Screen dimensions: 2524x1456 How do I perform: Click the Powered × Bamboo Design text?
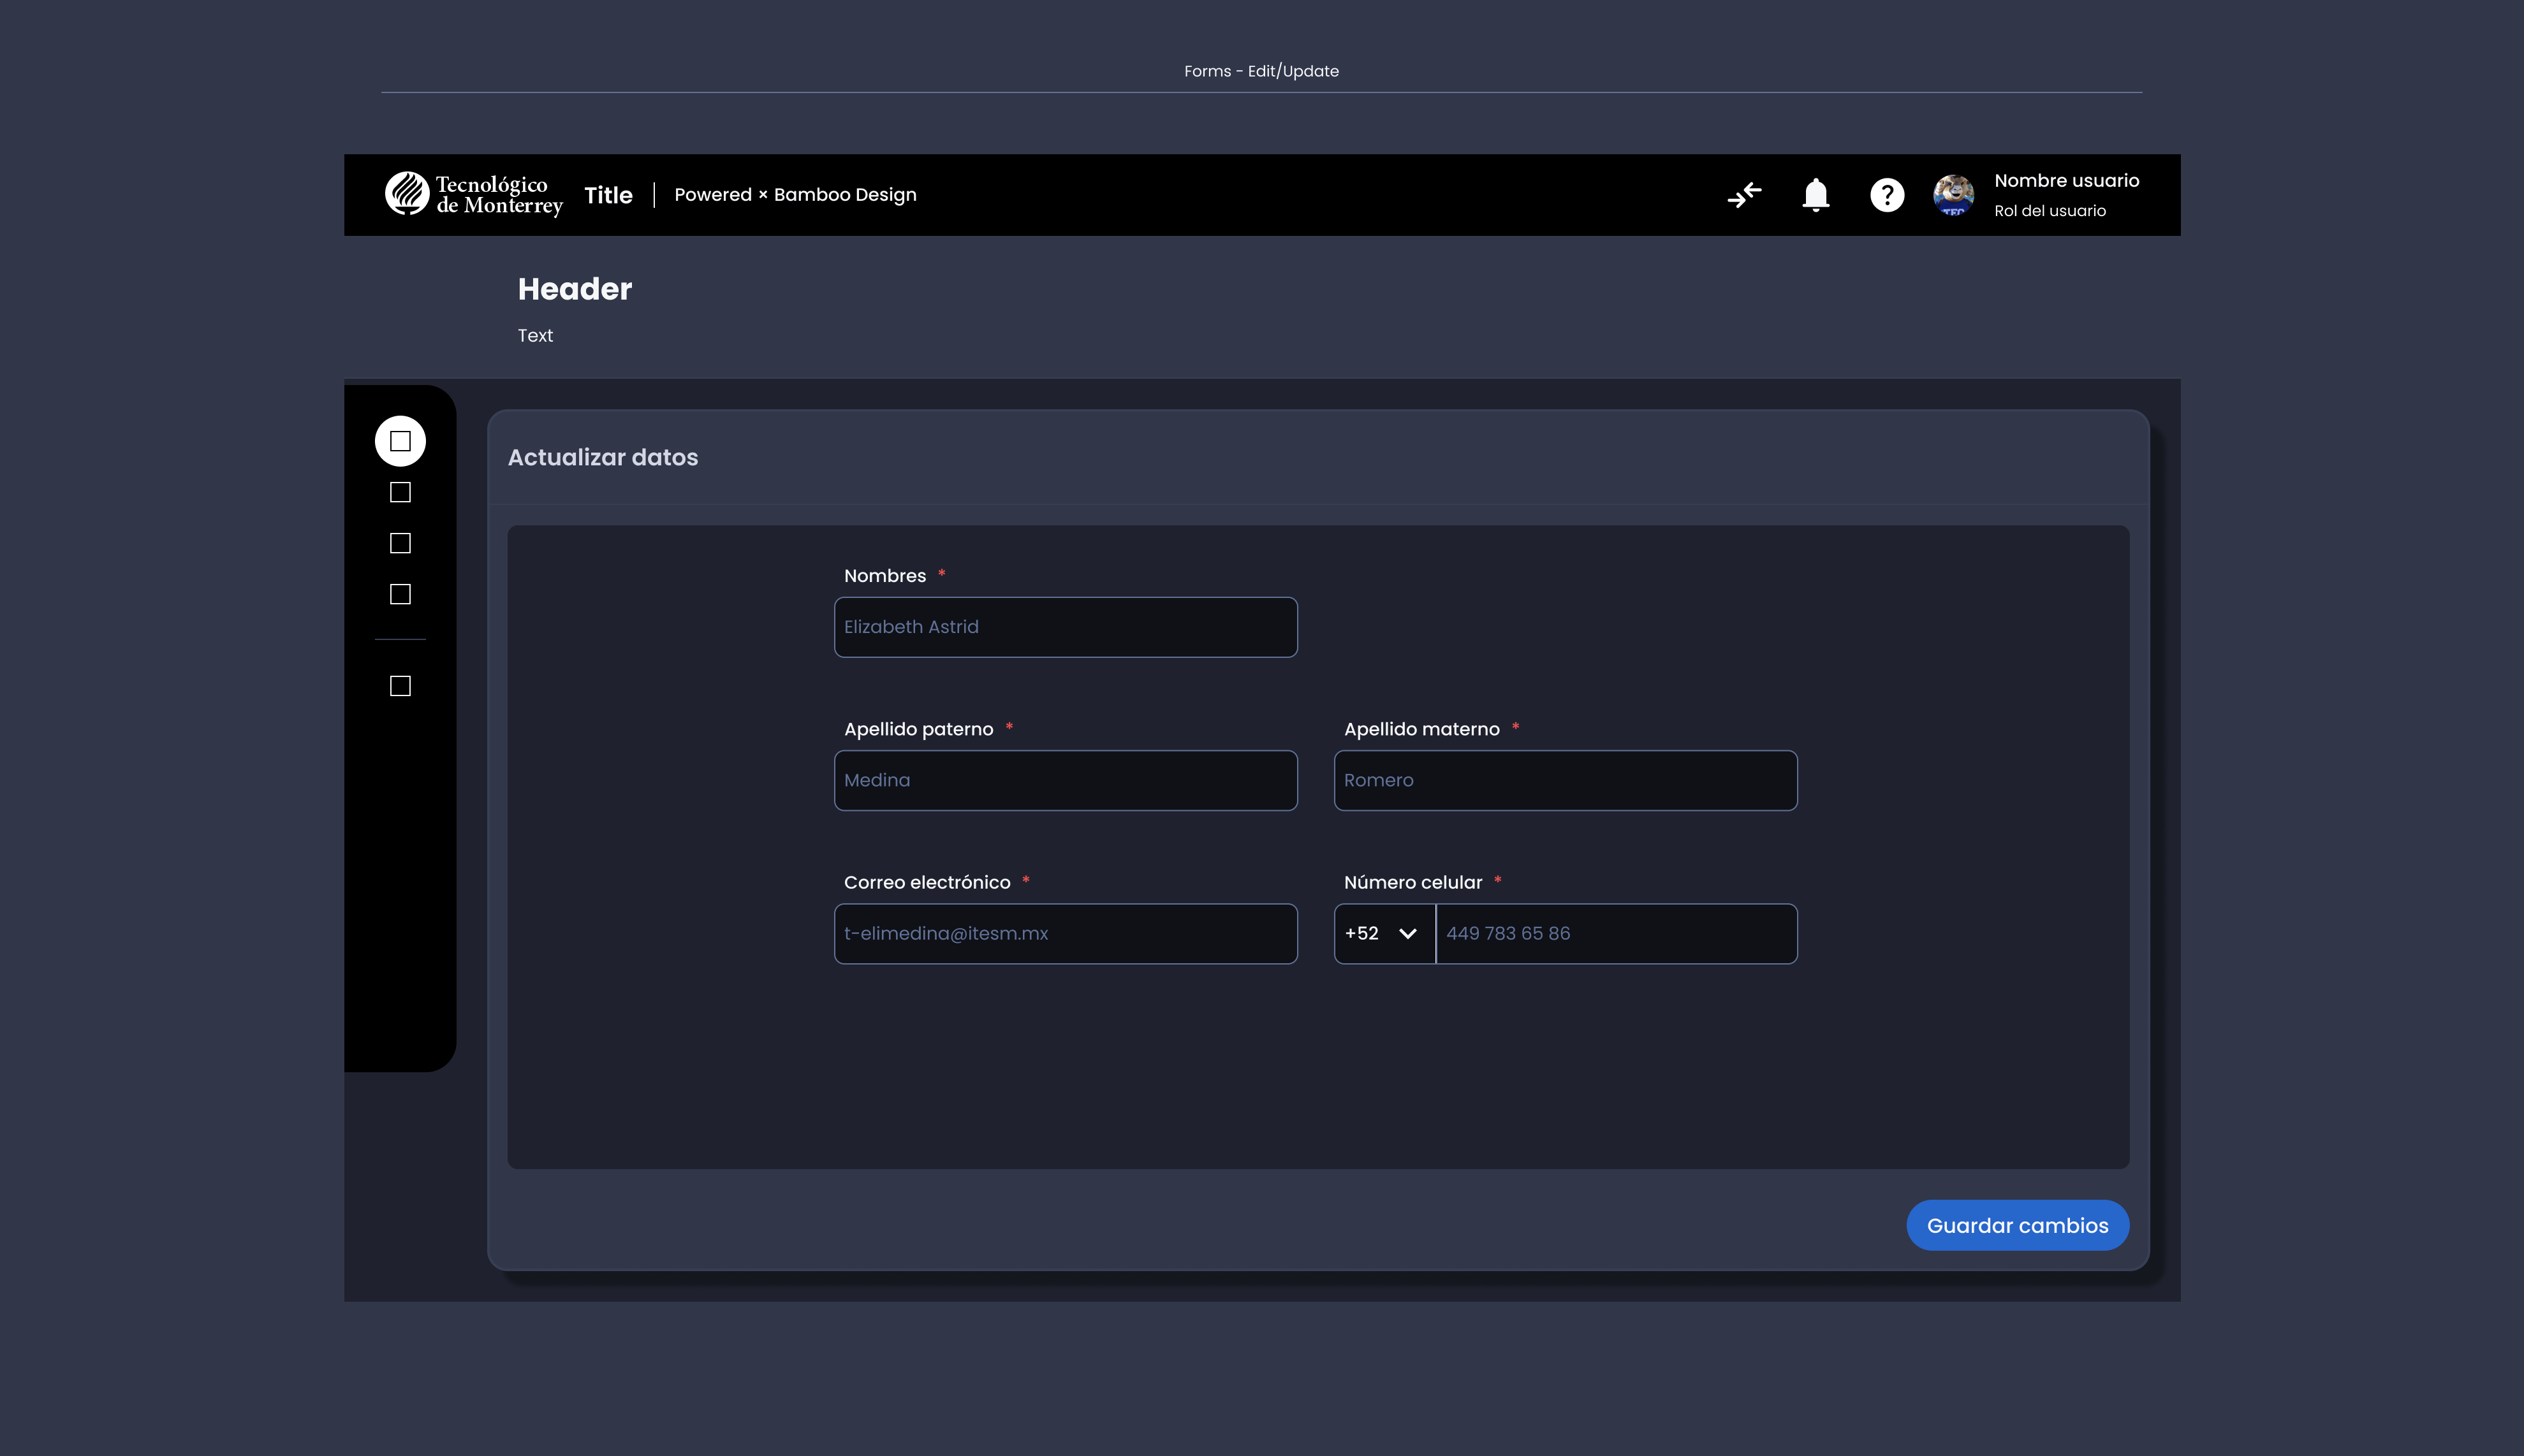tap(795, 195)
